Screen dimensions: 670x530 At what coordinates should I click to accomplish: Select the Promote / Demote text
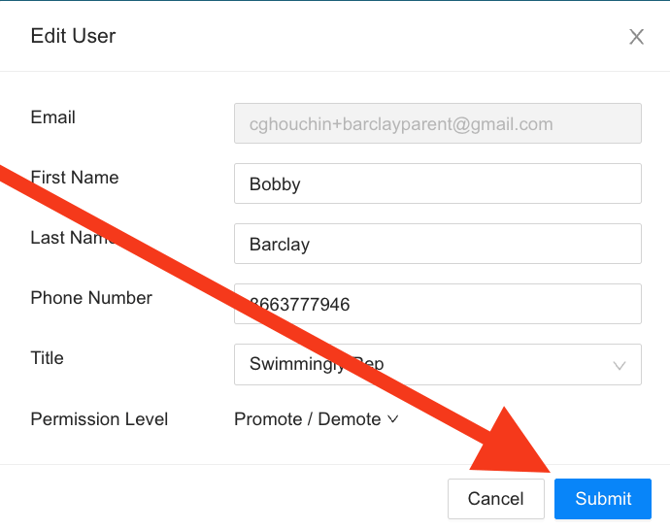307,419
